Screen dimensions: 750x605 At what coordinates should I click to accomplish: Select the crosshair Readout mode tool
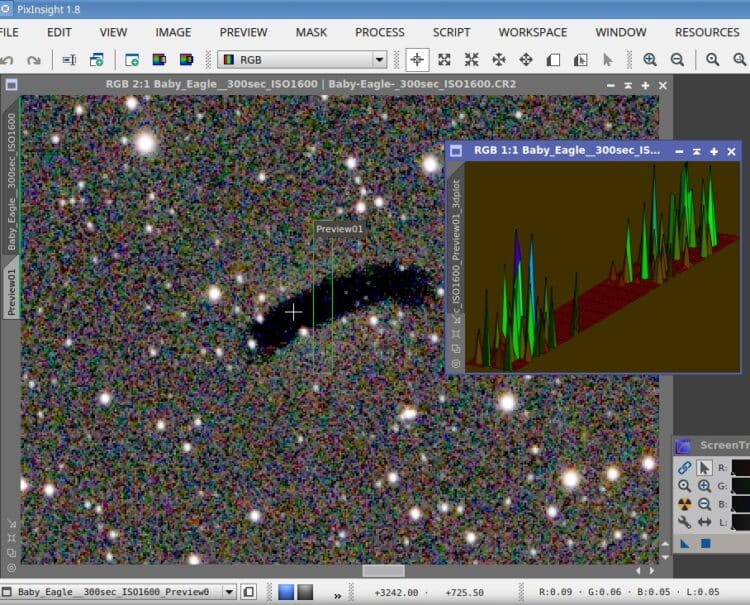pos(417,60)
